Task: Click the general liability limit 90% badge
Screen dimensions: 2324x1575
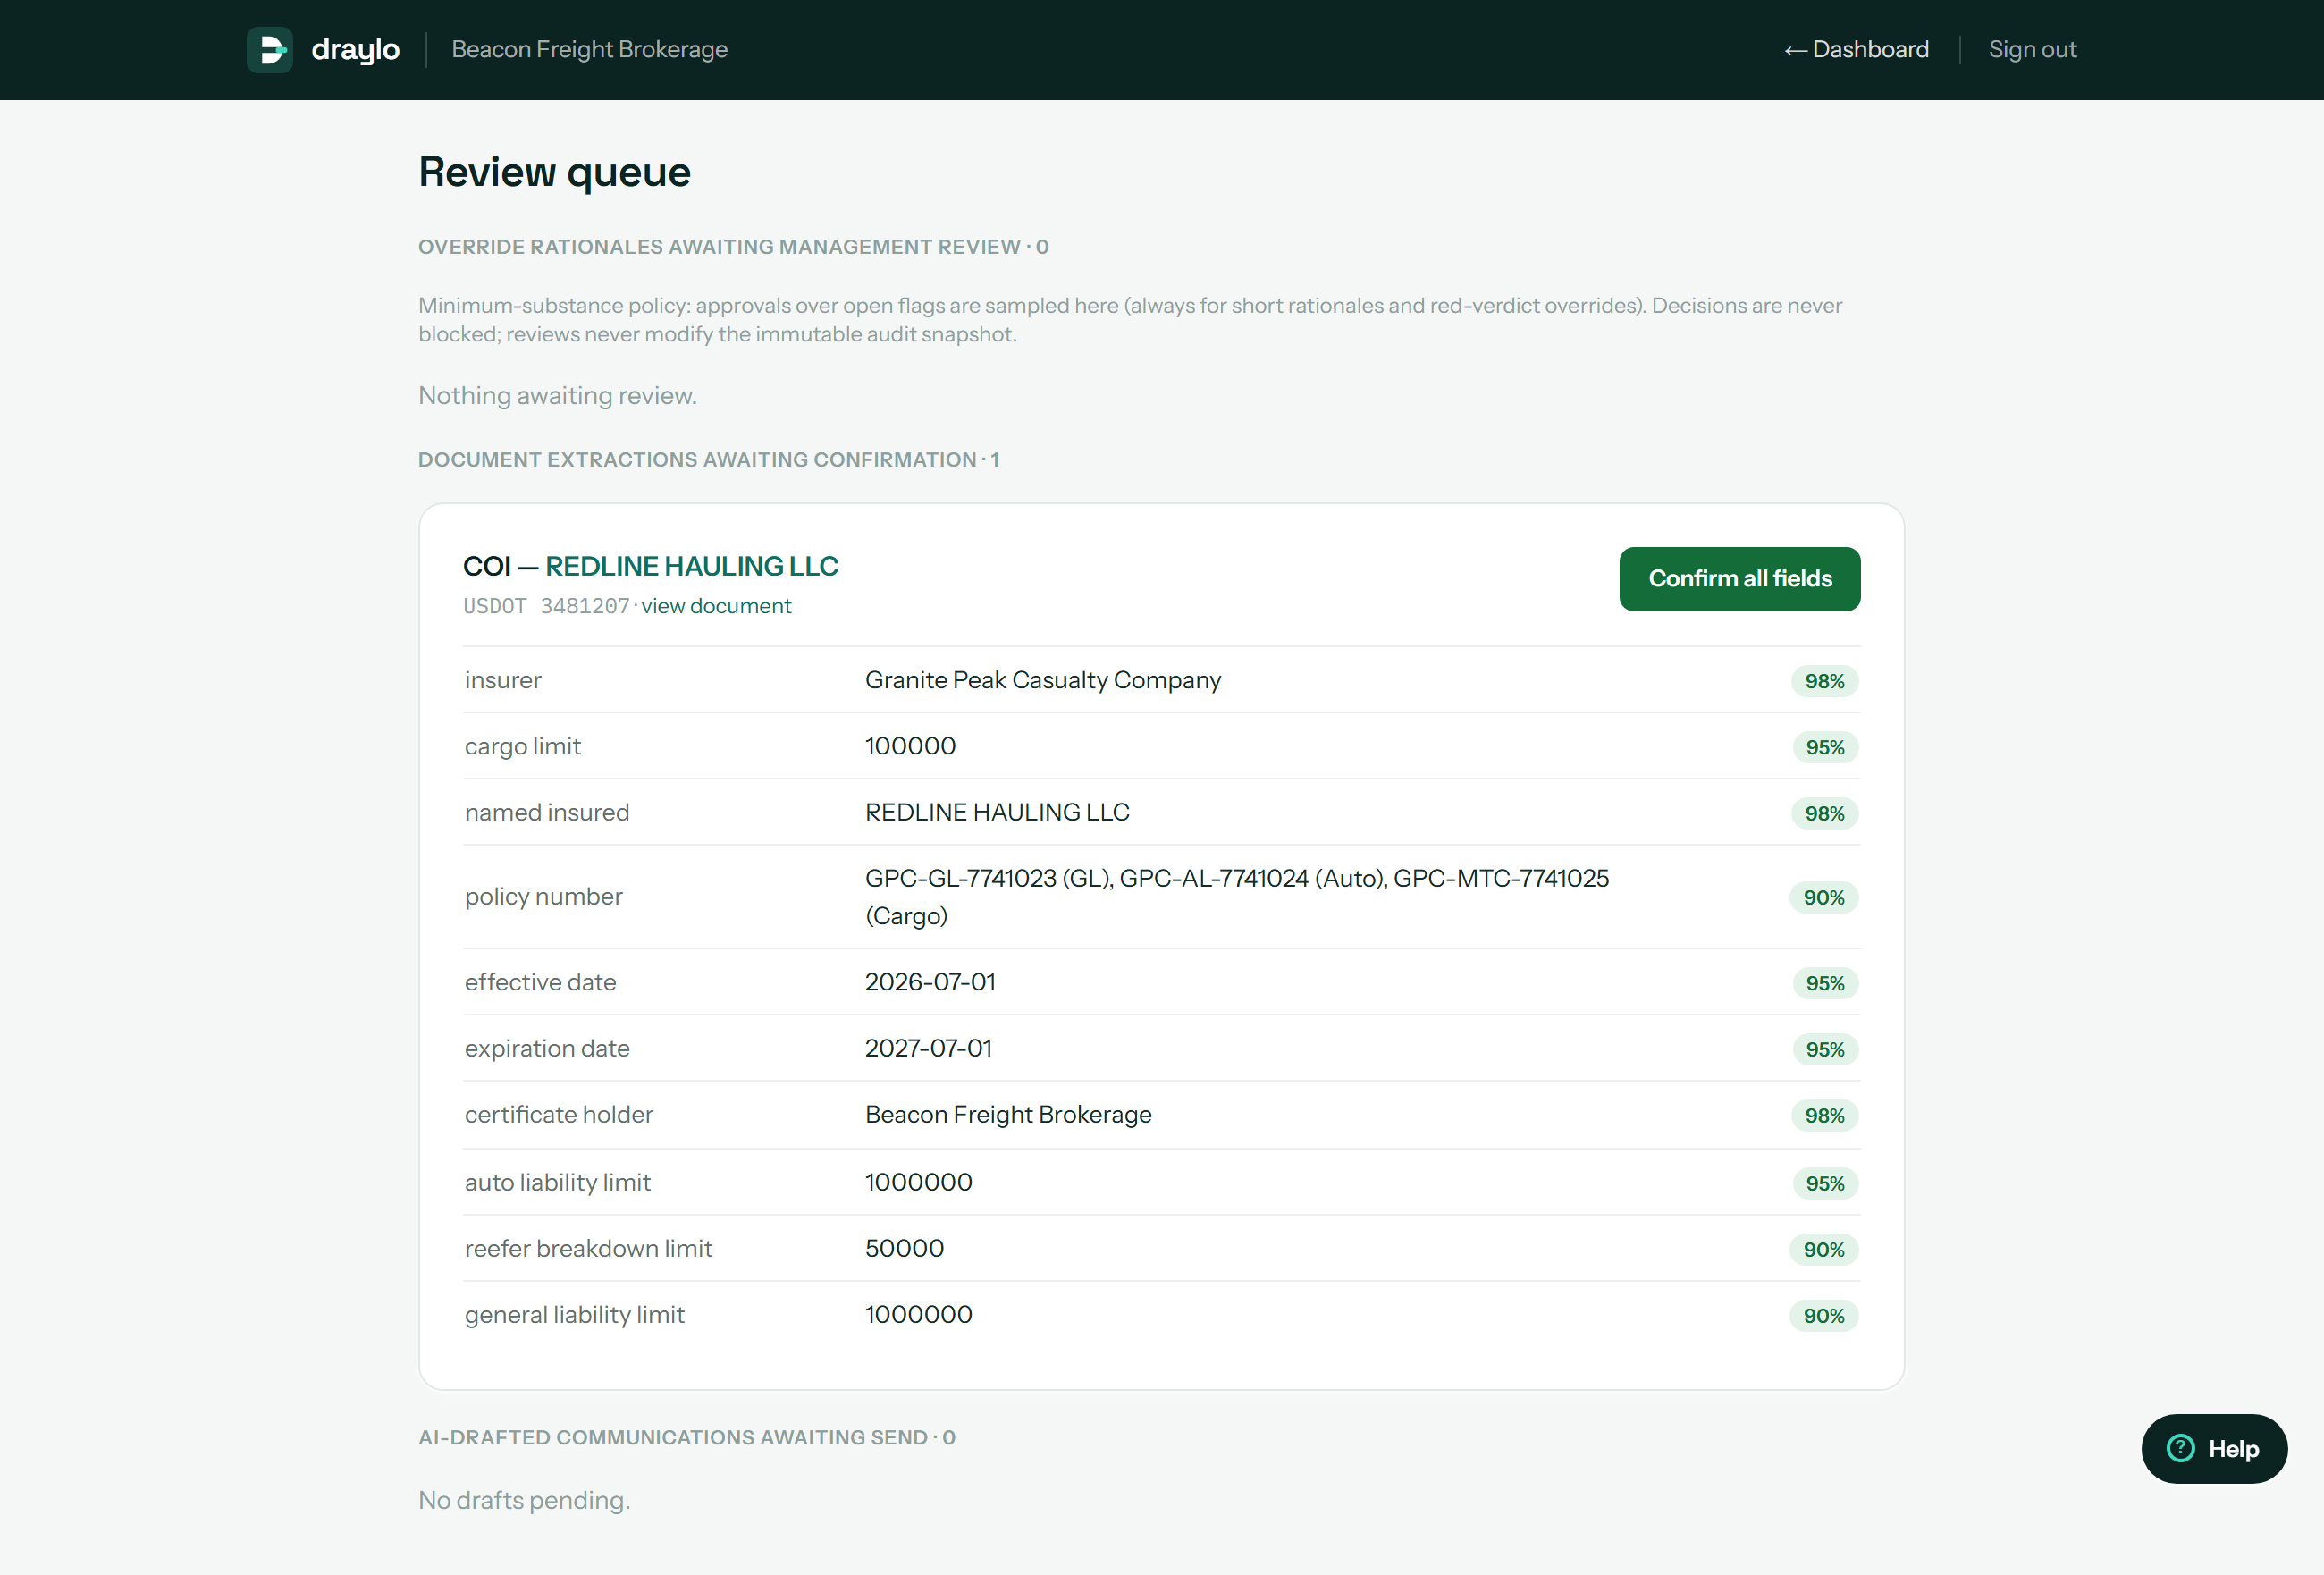Action: pos(1823,1315)
